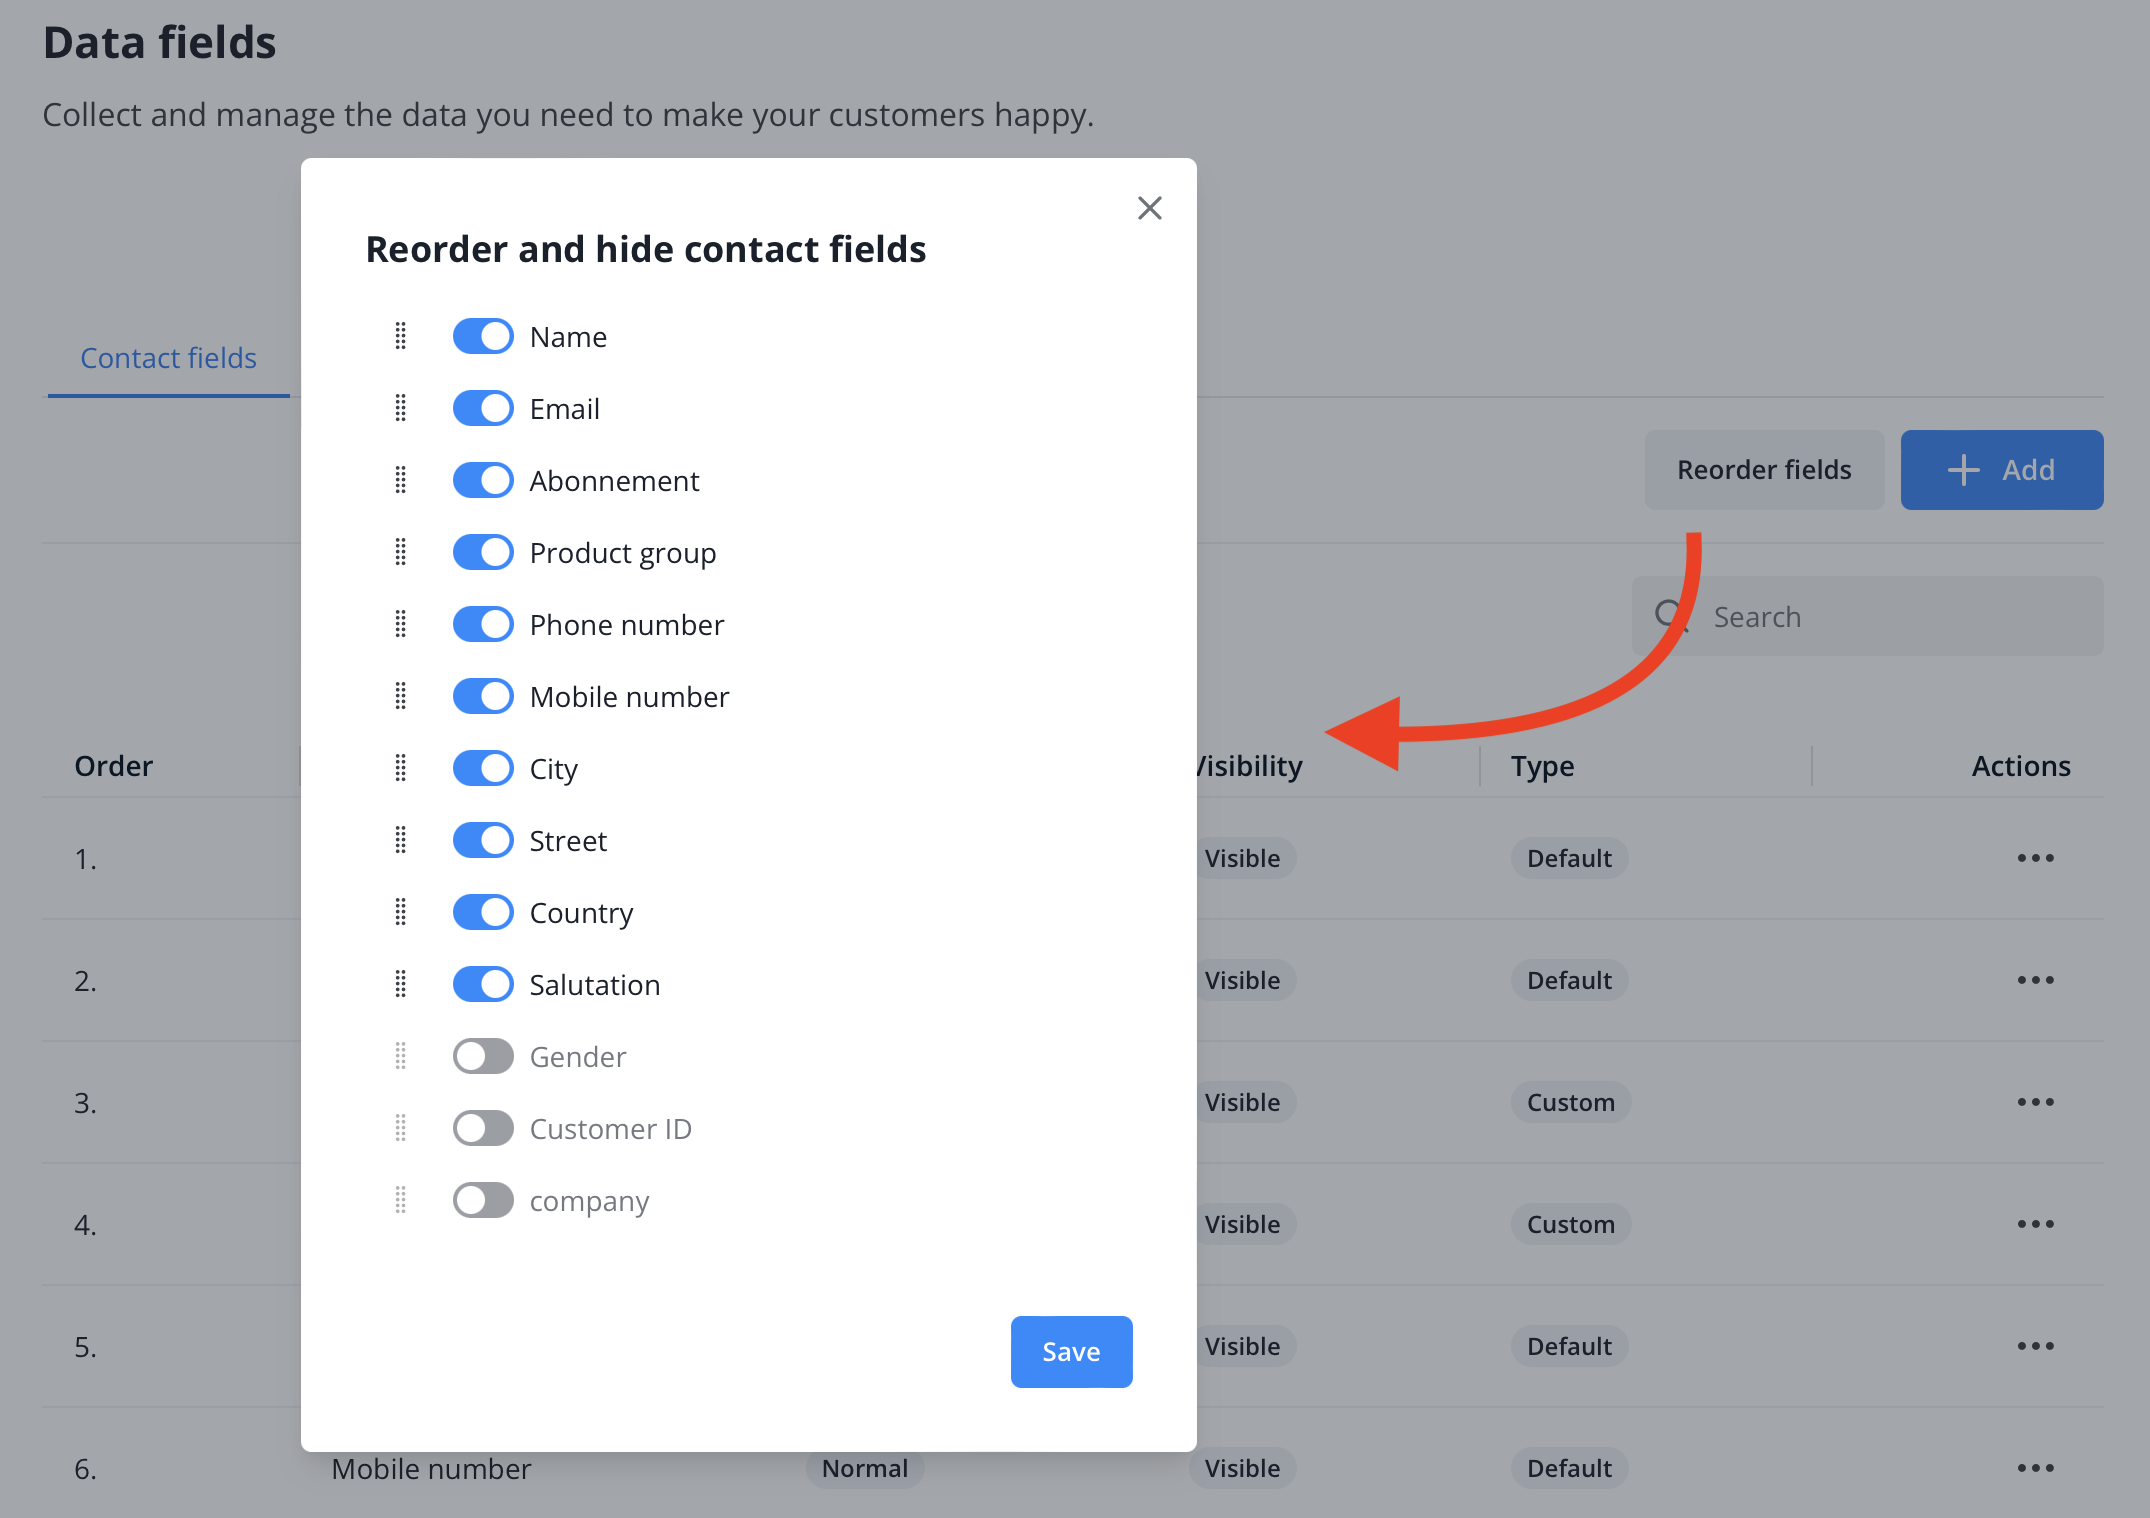Open actions menu for row 3
The width and height of the screenshot is (2150, 1518).
click(x=2035, y=1103)
